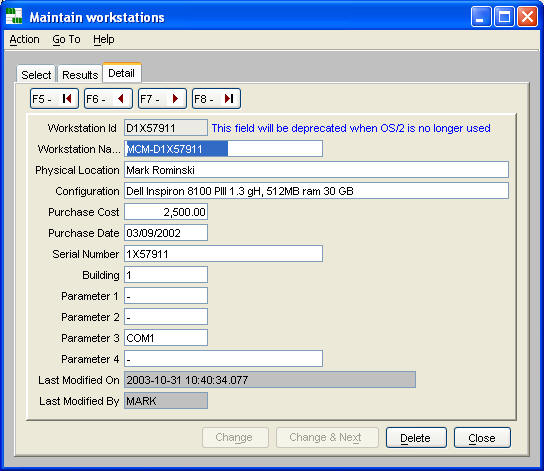The width and height of the screenshot is (544, 471).
Task: Go to first record with F5 button
Action: click(54, 99)
